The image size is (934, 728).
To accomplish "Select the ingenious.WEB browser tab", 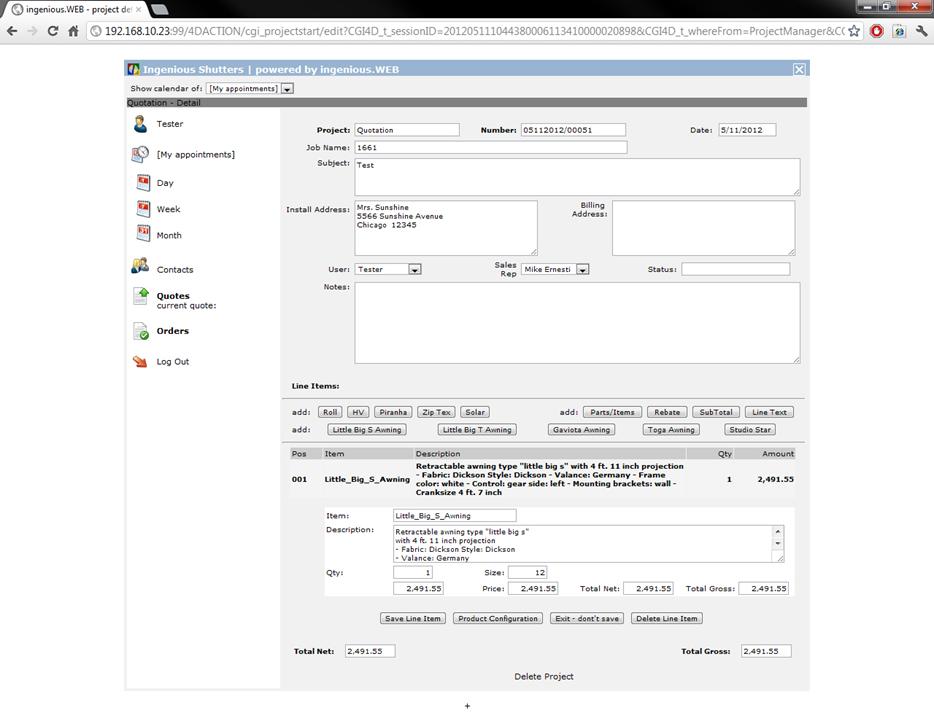I will coord(70,9).
